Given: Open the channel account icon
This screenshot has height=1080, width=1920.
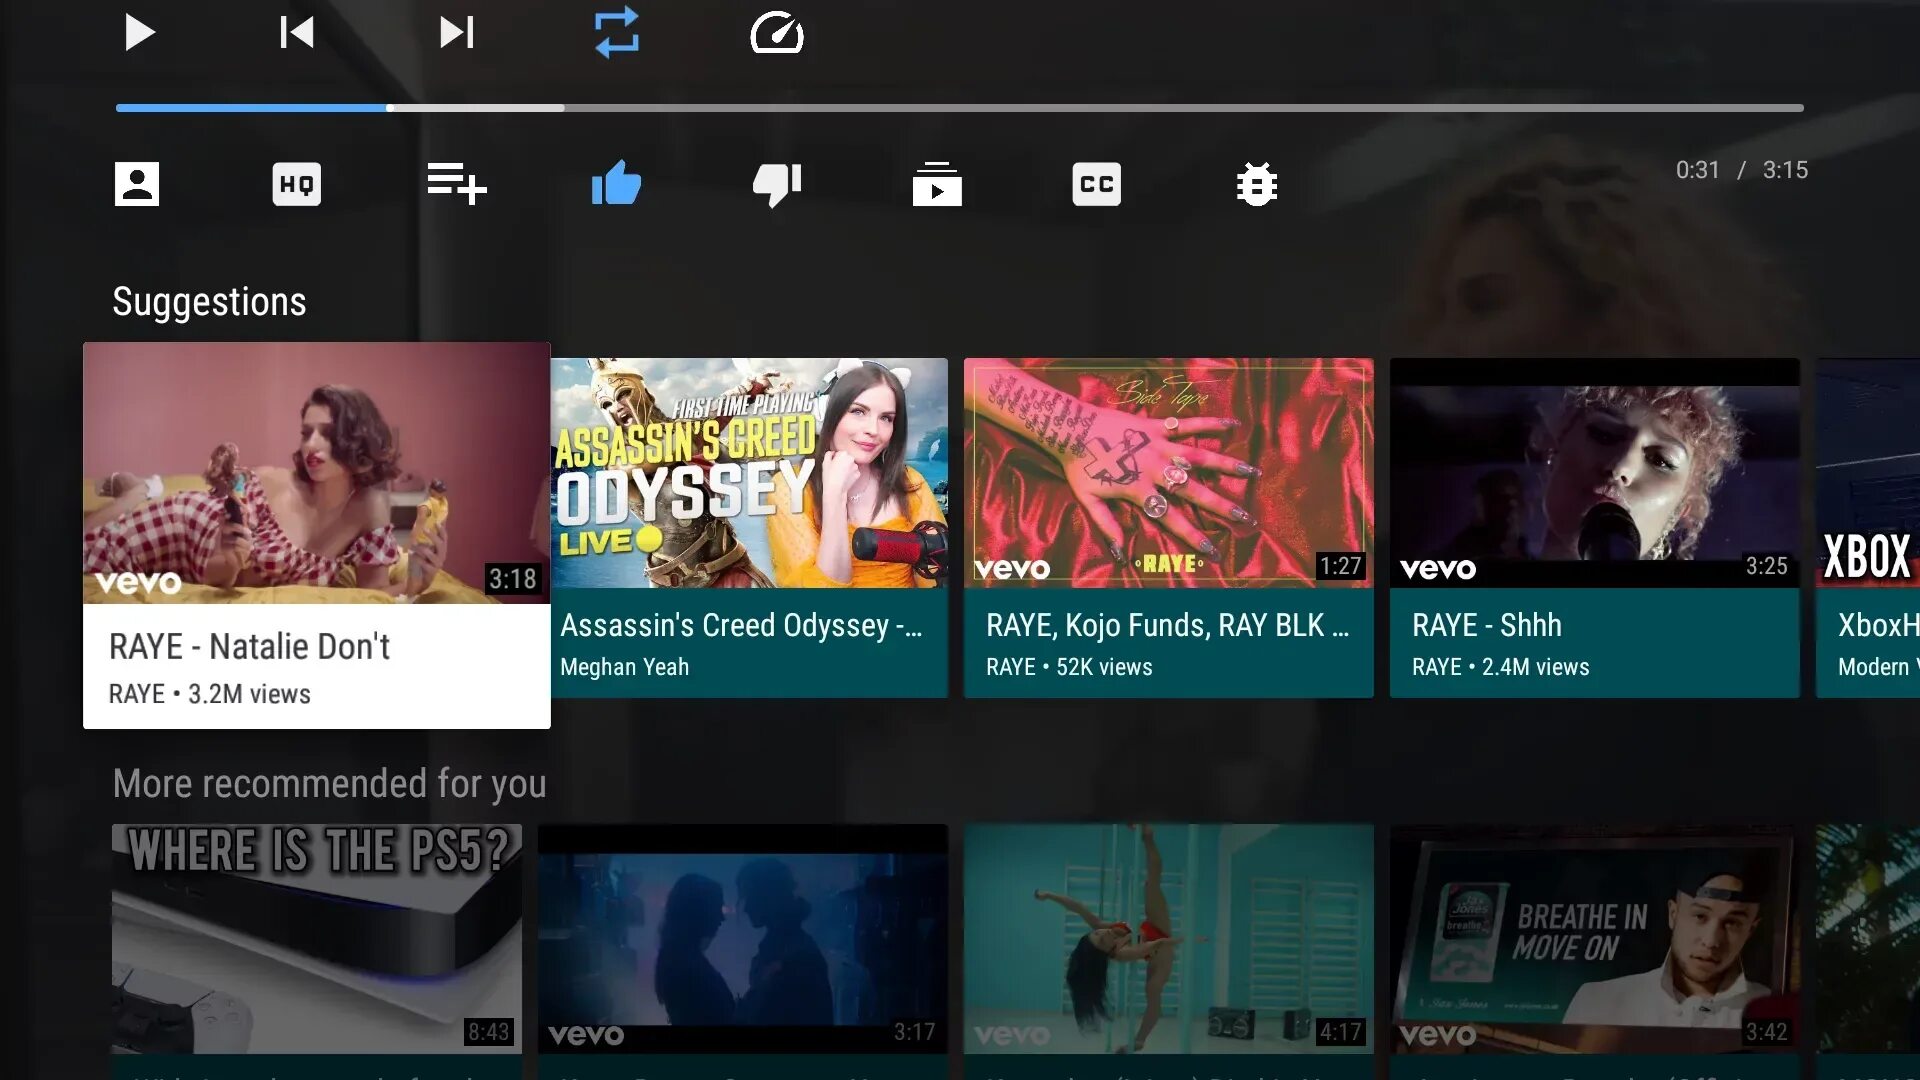Looking at the screenshot, I should pos(136,184).
